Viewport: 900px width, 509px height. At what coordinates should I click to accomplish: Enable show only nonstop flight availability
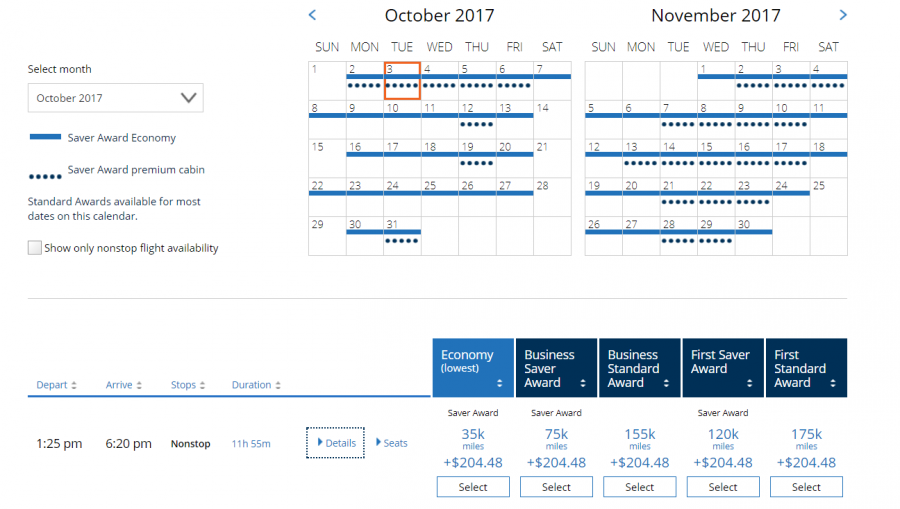coord(35,248)
